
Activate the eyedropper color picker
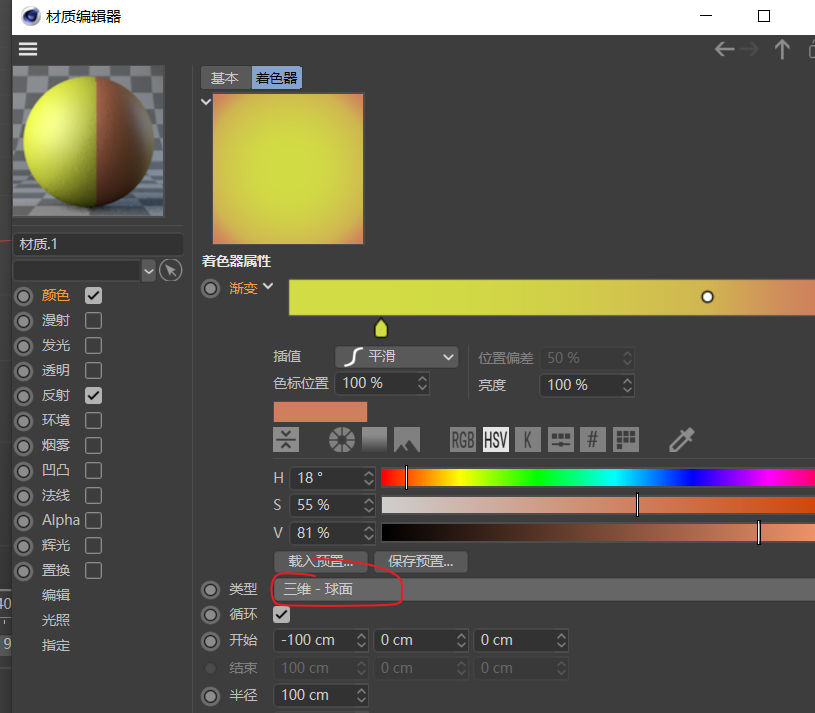682,439
